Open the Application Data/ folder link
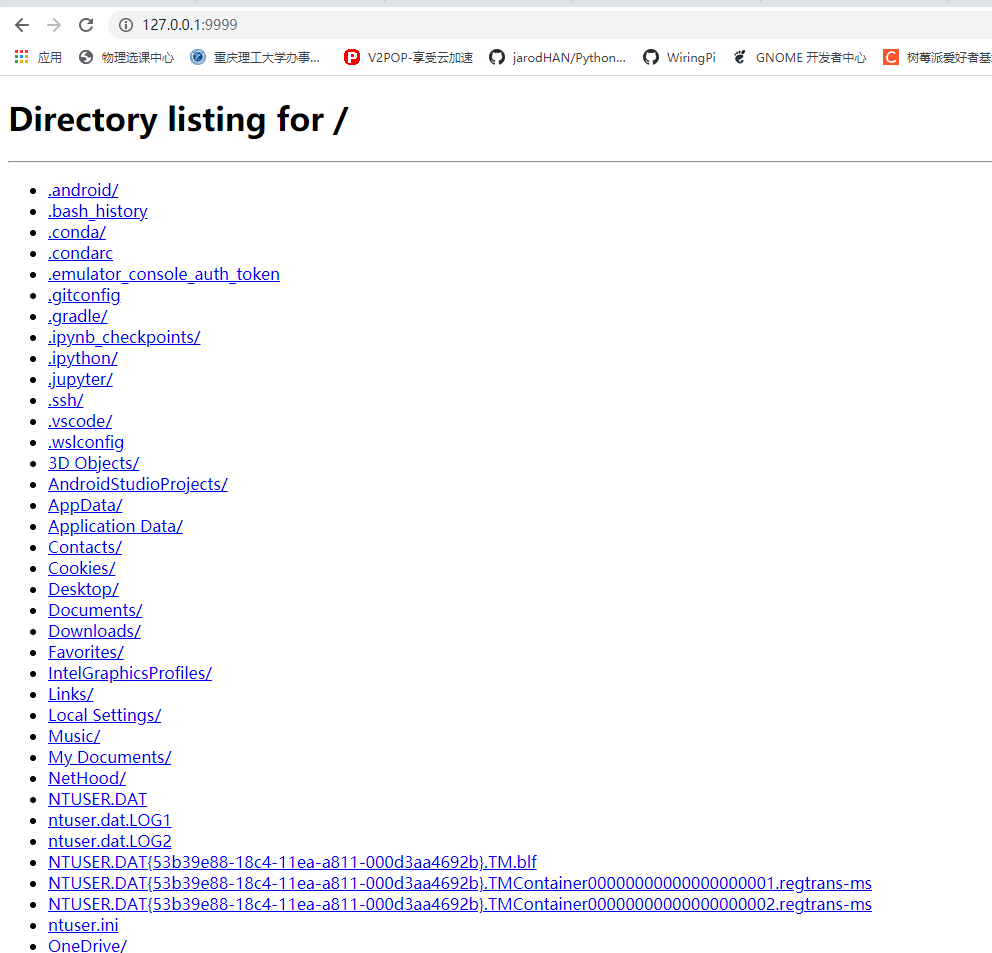The width and height of the screenshot is (992, 953). [115, 526]
